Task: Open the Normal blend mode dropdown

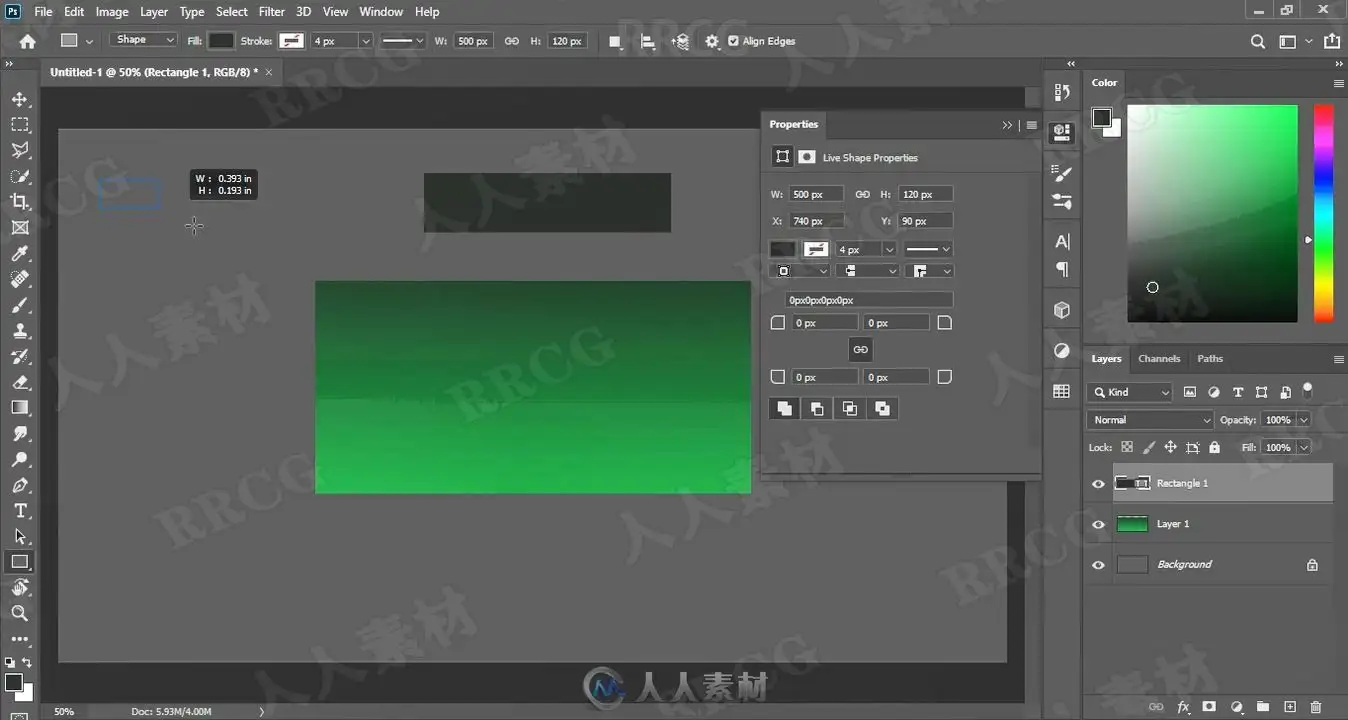Action: click(1150, 420)
